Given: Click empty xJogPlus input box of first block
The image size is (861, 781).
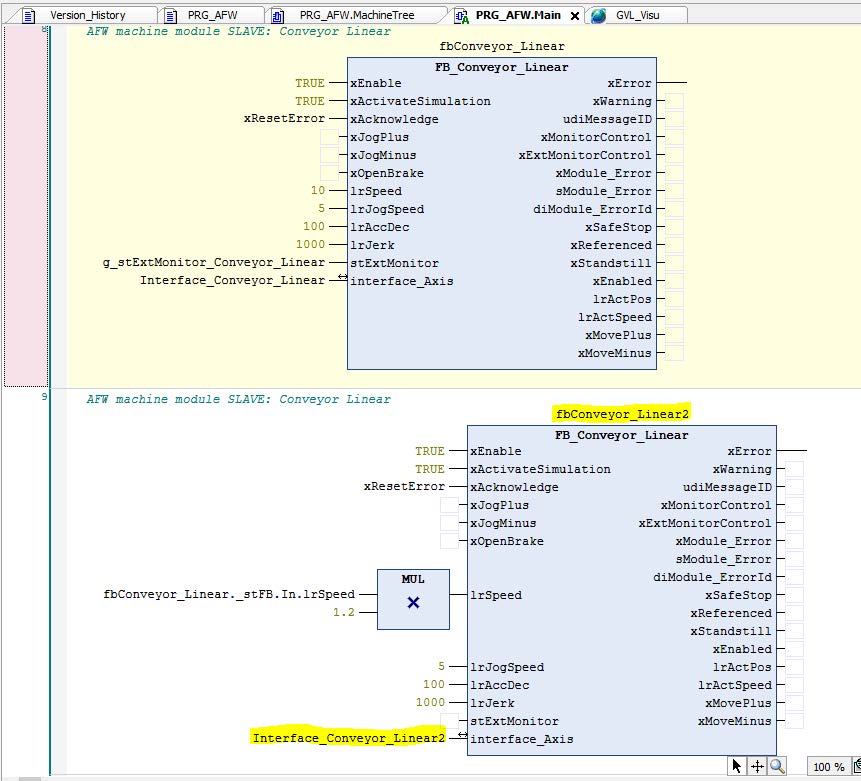Looking at the screenshot, I should pos(329,138).
